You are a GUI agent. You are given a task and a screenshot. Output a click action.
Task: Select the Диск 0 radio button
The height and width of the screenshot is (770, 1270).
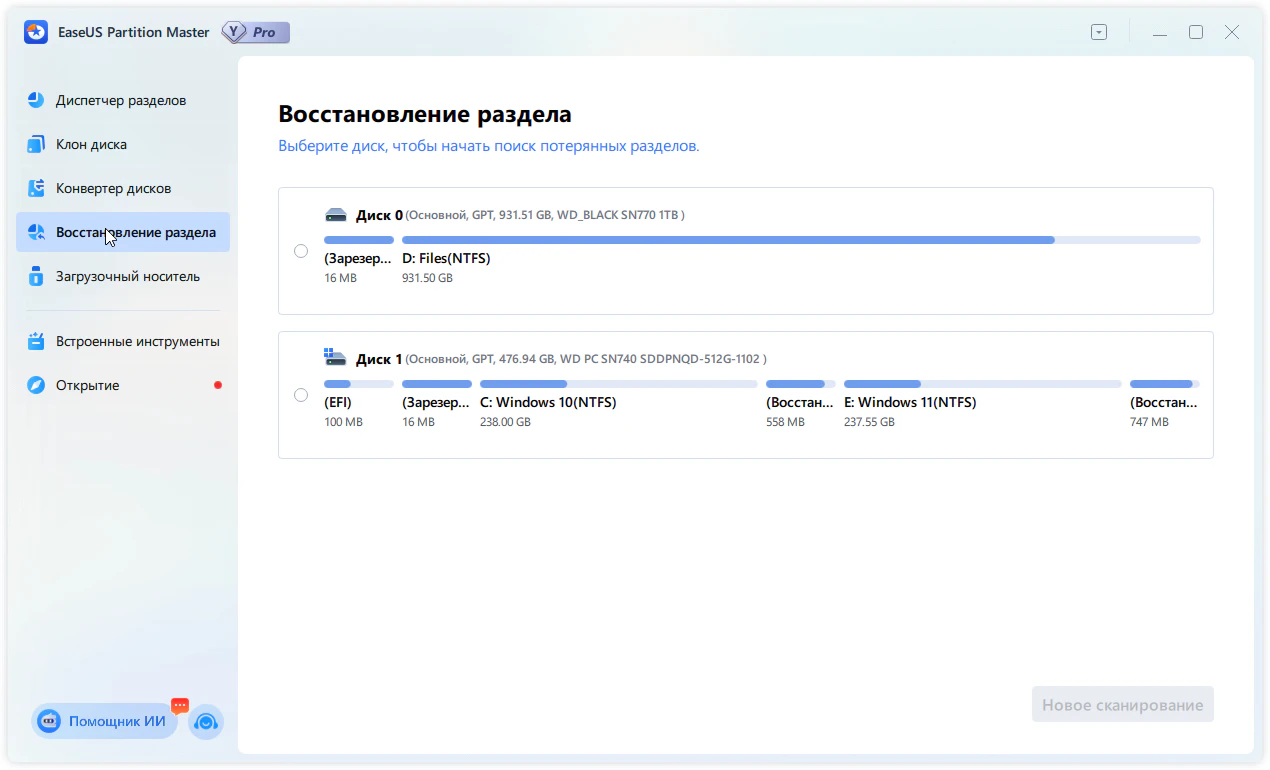click(301, 251)
